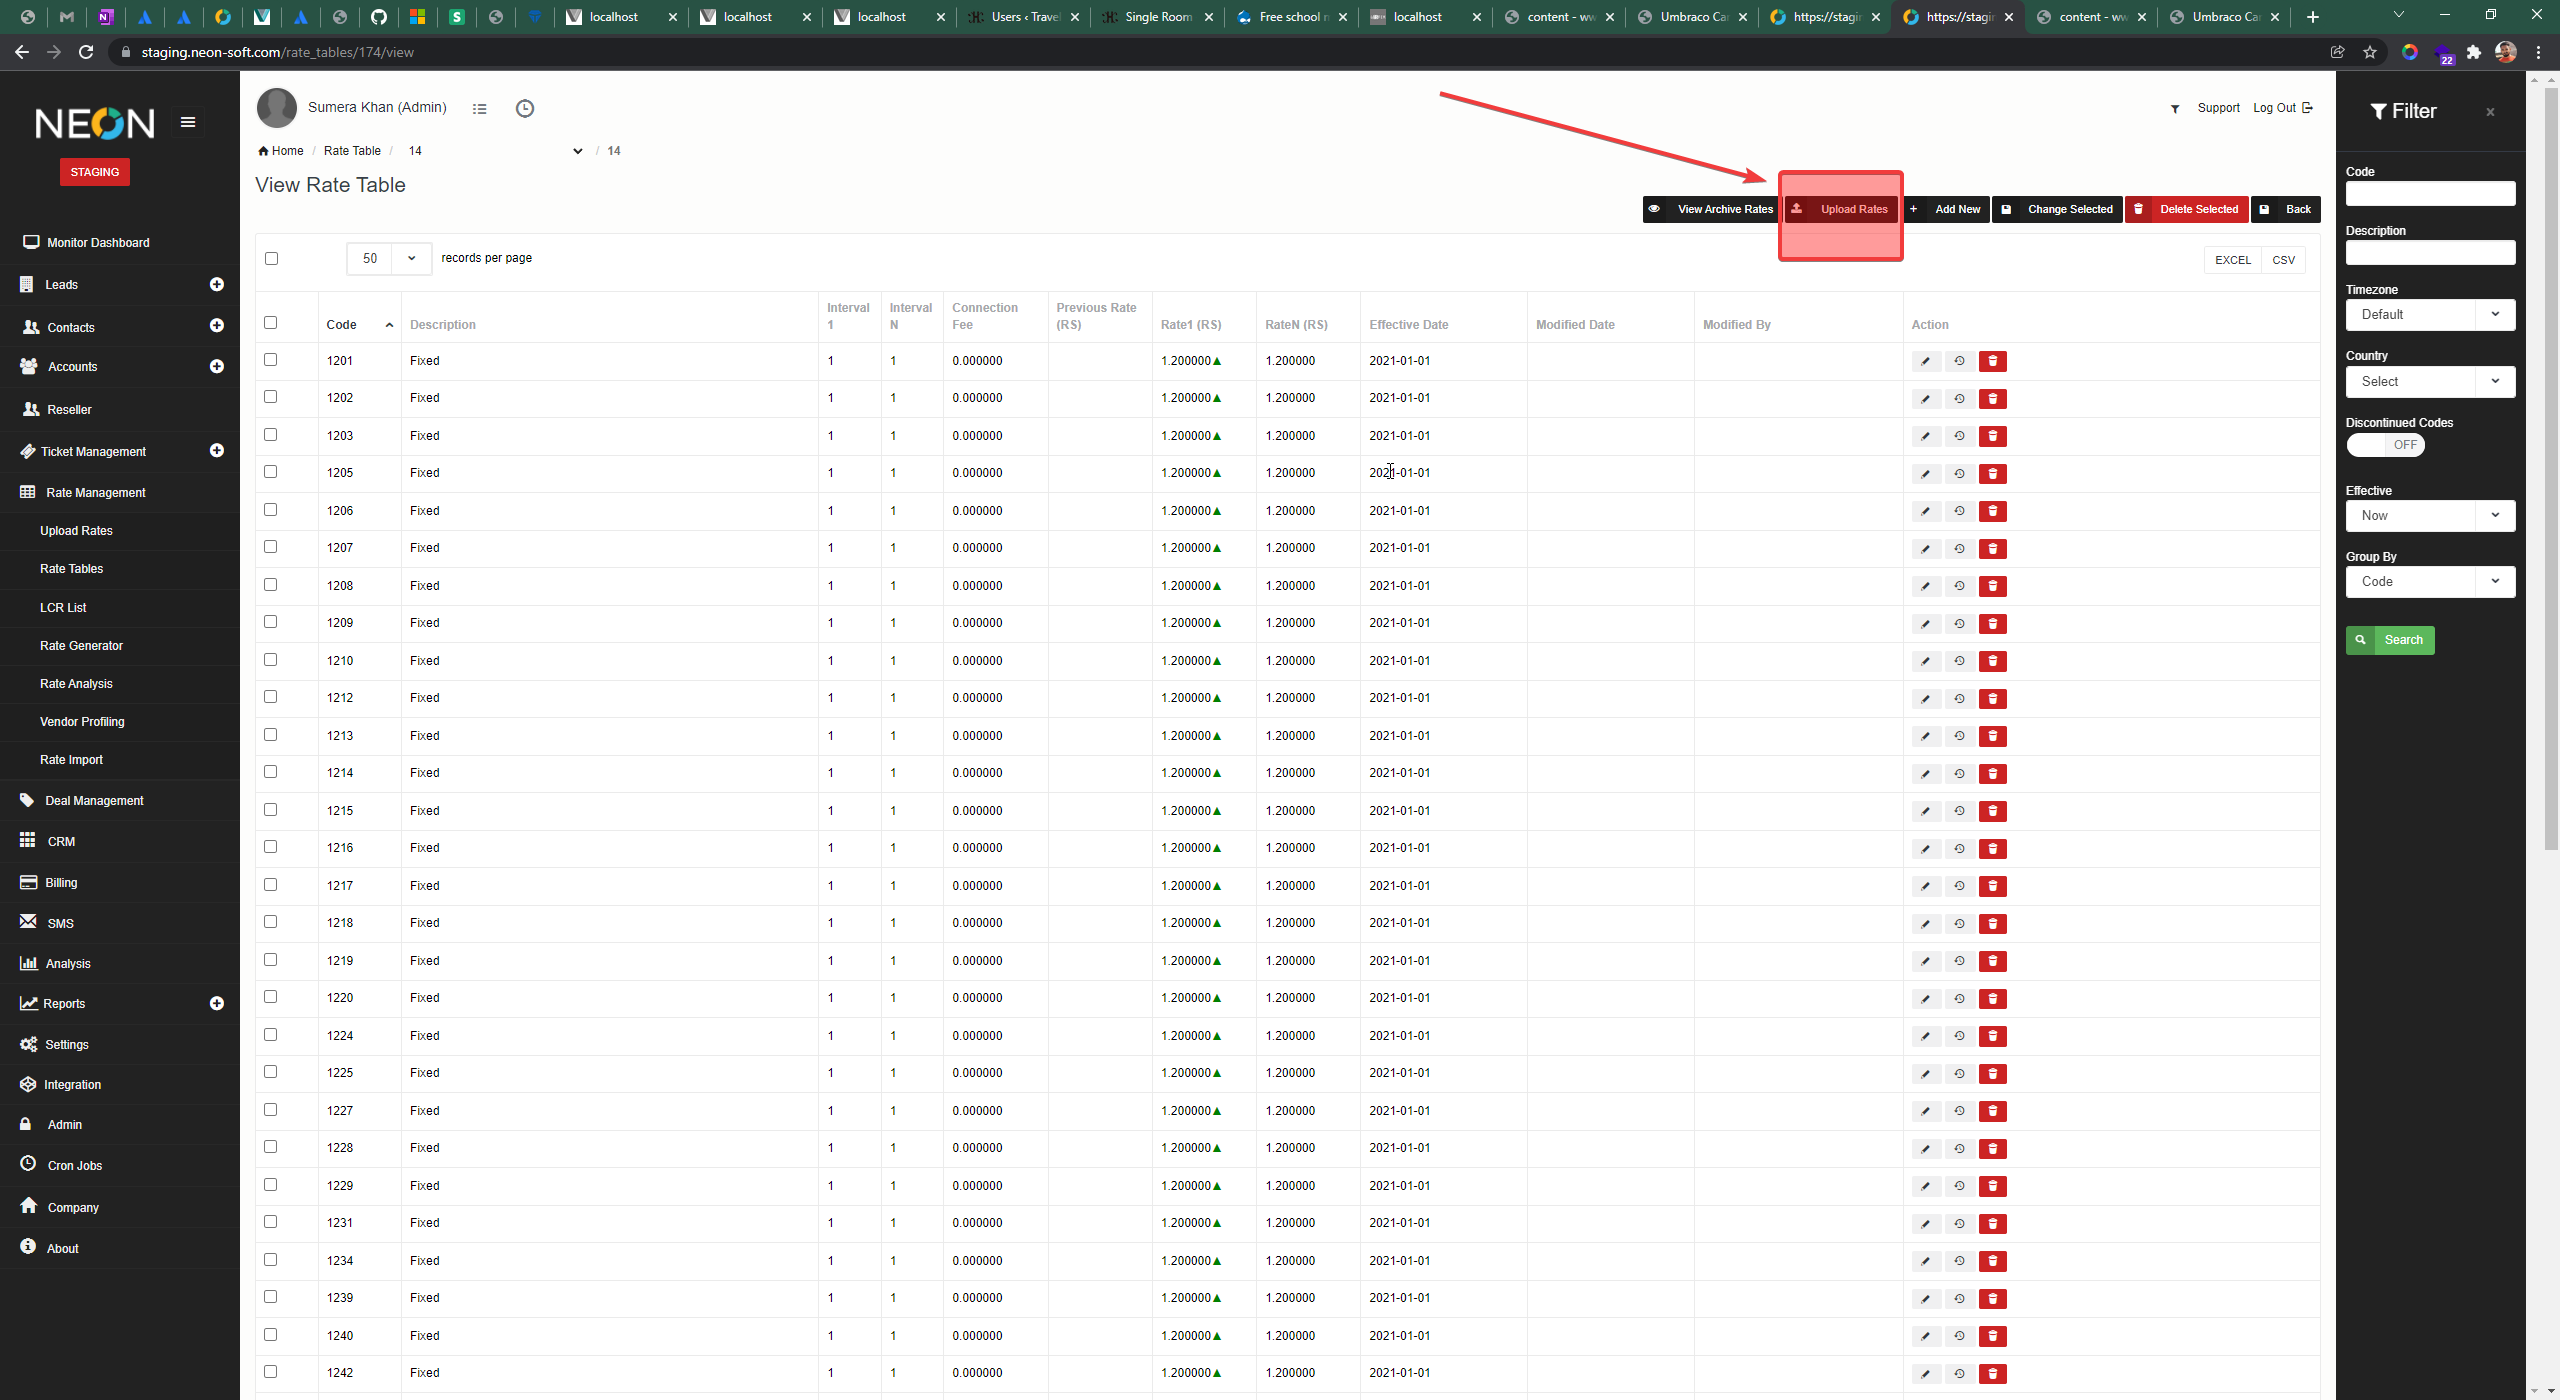Check the box for code 1202 row

[x=270, y=397]
